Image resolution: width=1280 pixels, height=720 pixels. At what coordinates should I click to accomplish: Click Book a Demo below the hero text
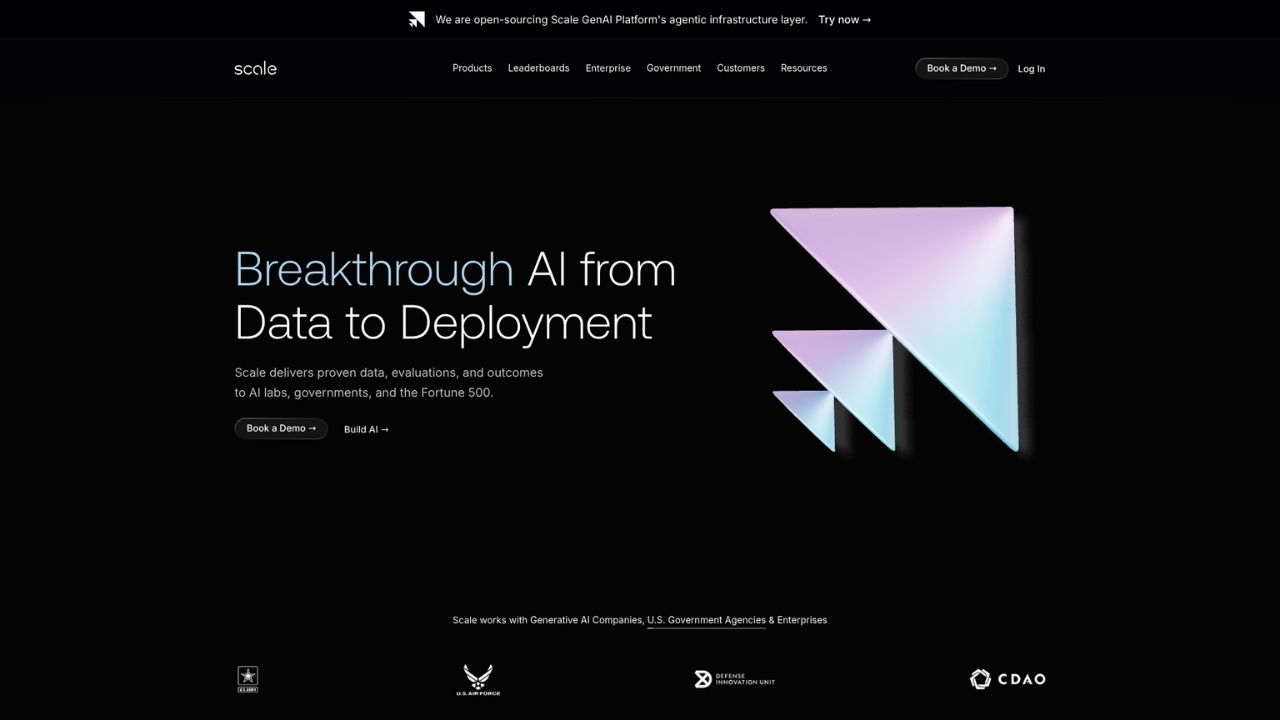[281, 428]
